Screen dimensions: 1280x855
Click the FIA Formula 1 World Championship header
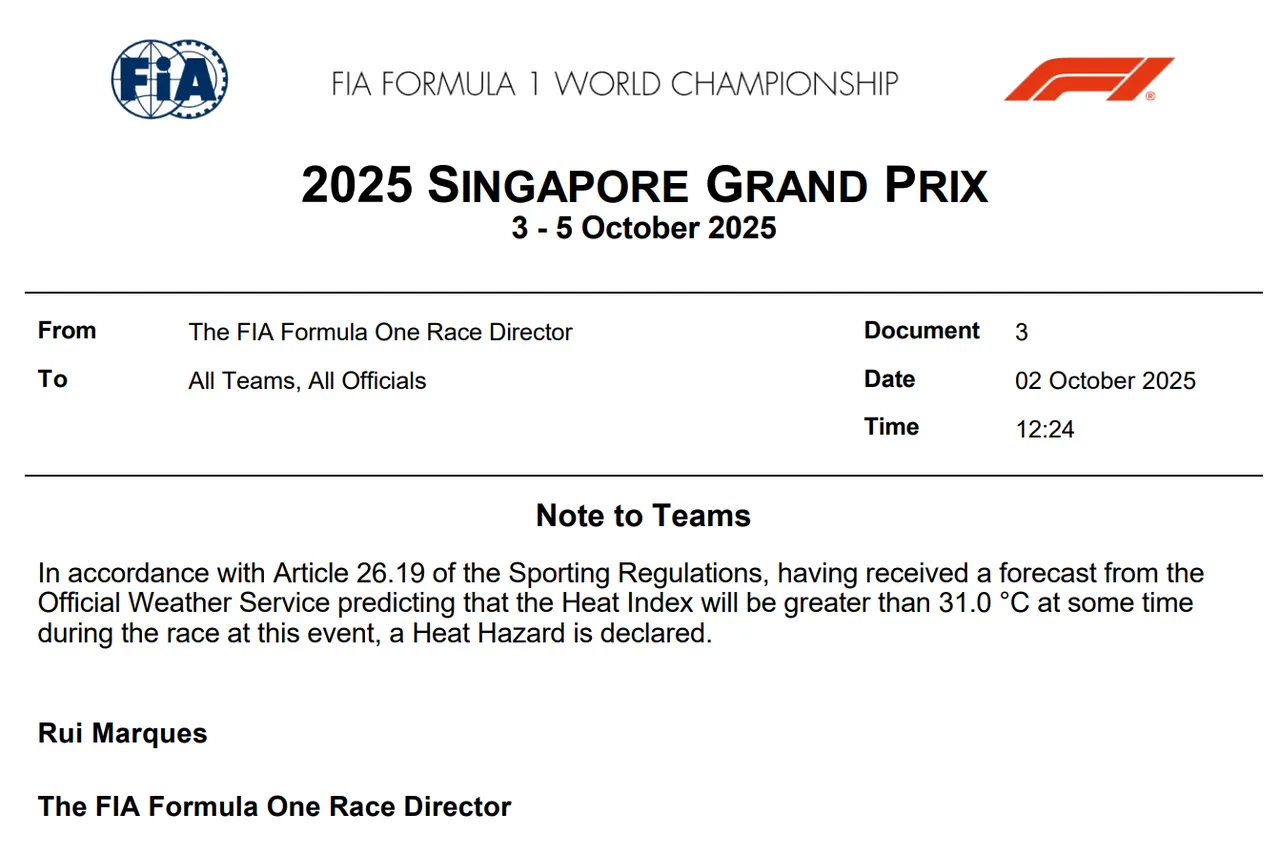(615, 83)
